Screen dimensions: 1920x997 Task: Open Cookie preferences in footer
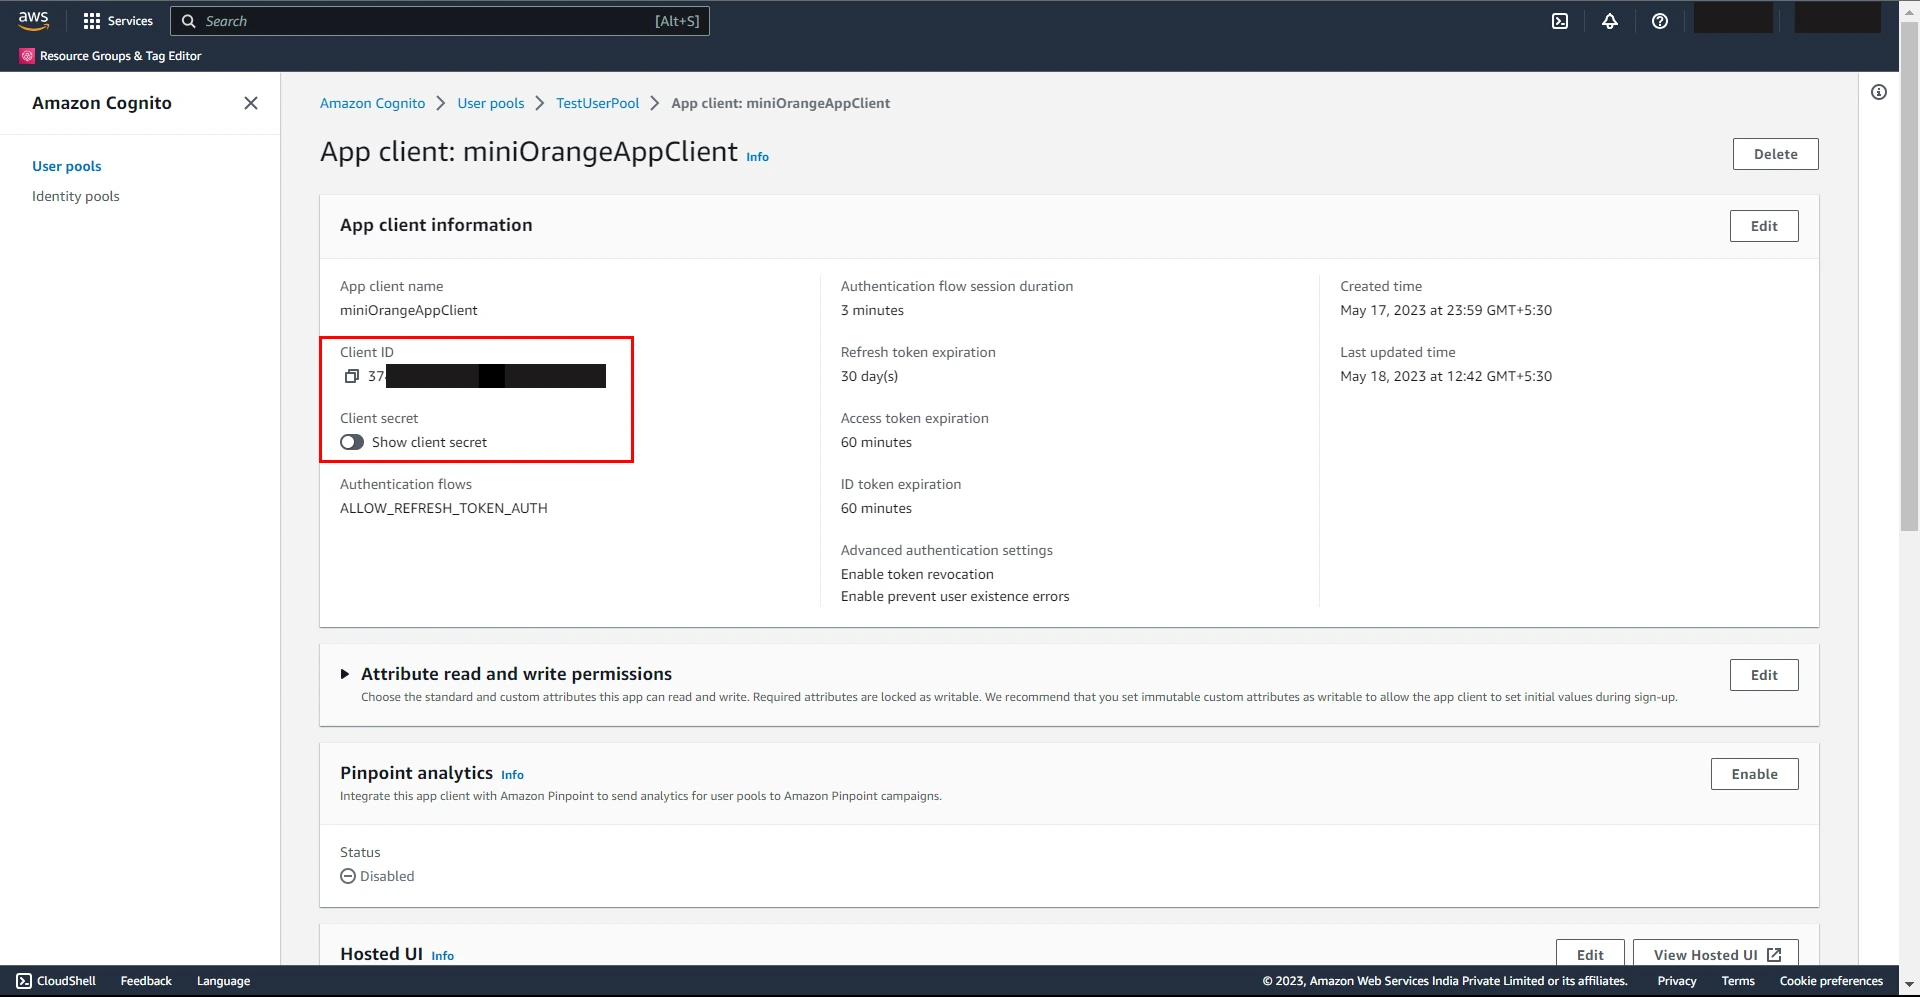coord(1831,981)
